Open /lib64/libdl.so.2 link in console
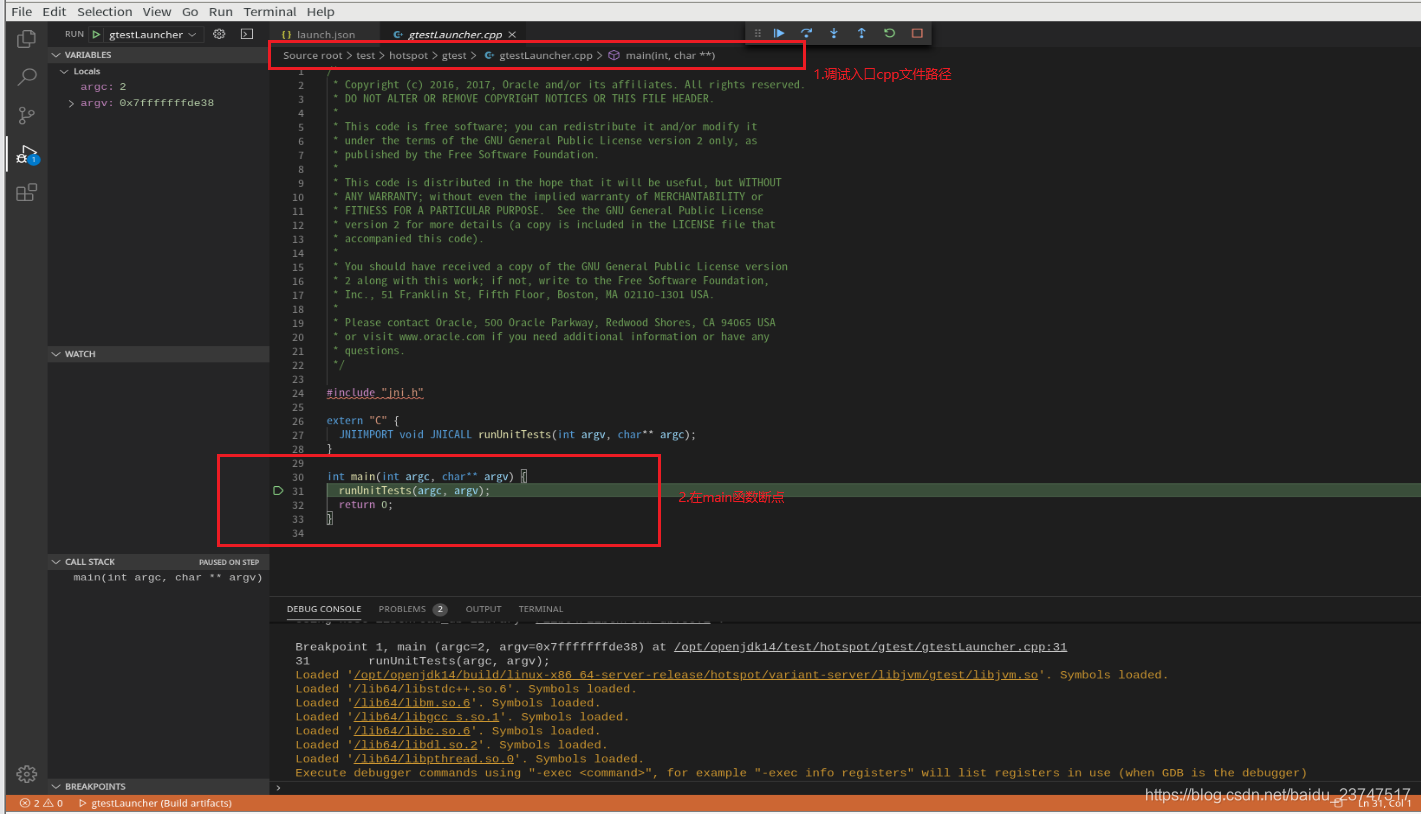 tap(415, 745)
